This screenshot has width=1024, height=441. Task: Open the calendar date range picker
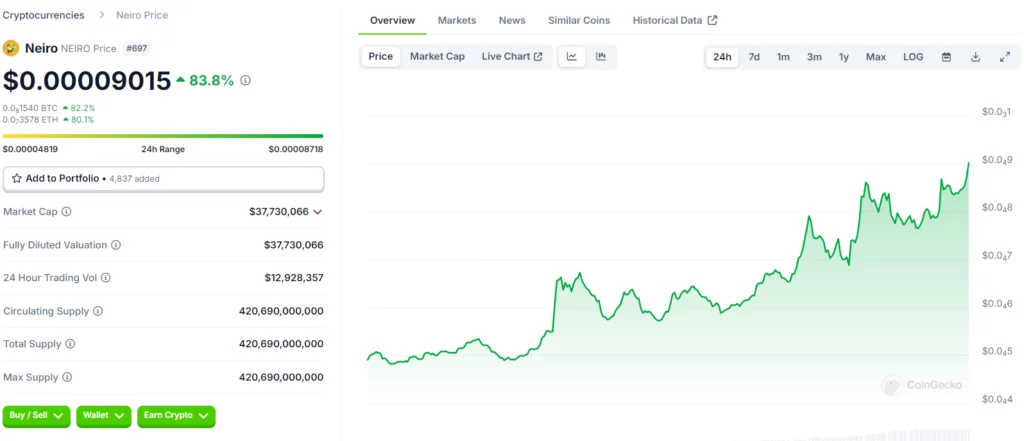coord(946,57)
